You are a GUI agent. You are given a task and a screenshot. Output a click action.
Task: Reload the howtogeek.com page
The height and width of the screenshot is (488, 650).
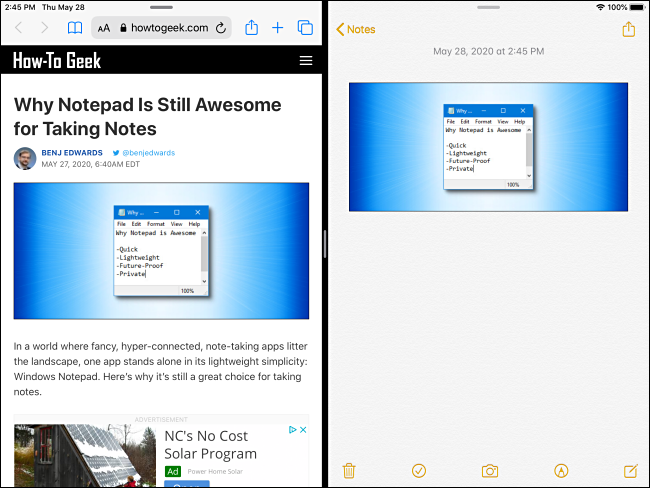(x=221, y=28)
